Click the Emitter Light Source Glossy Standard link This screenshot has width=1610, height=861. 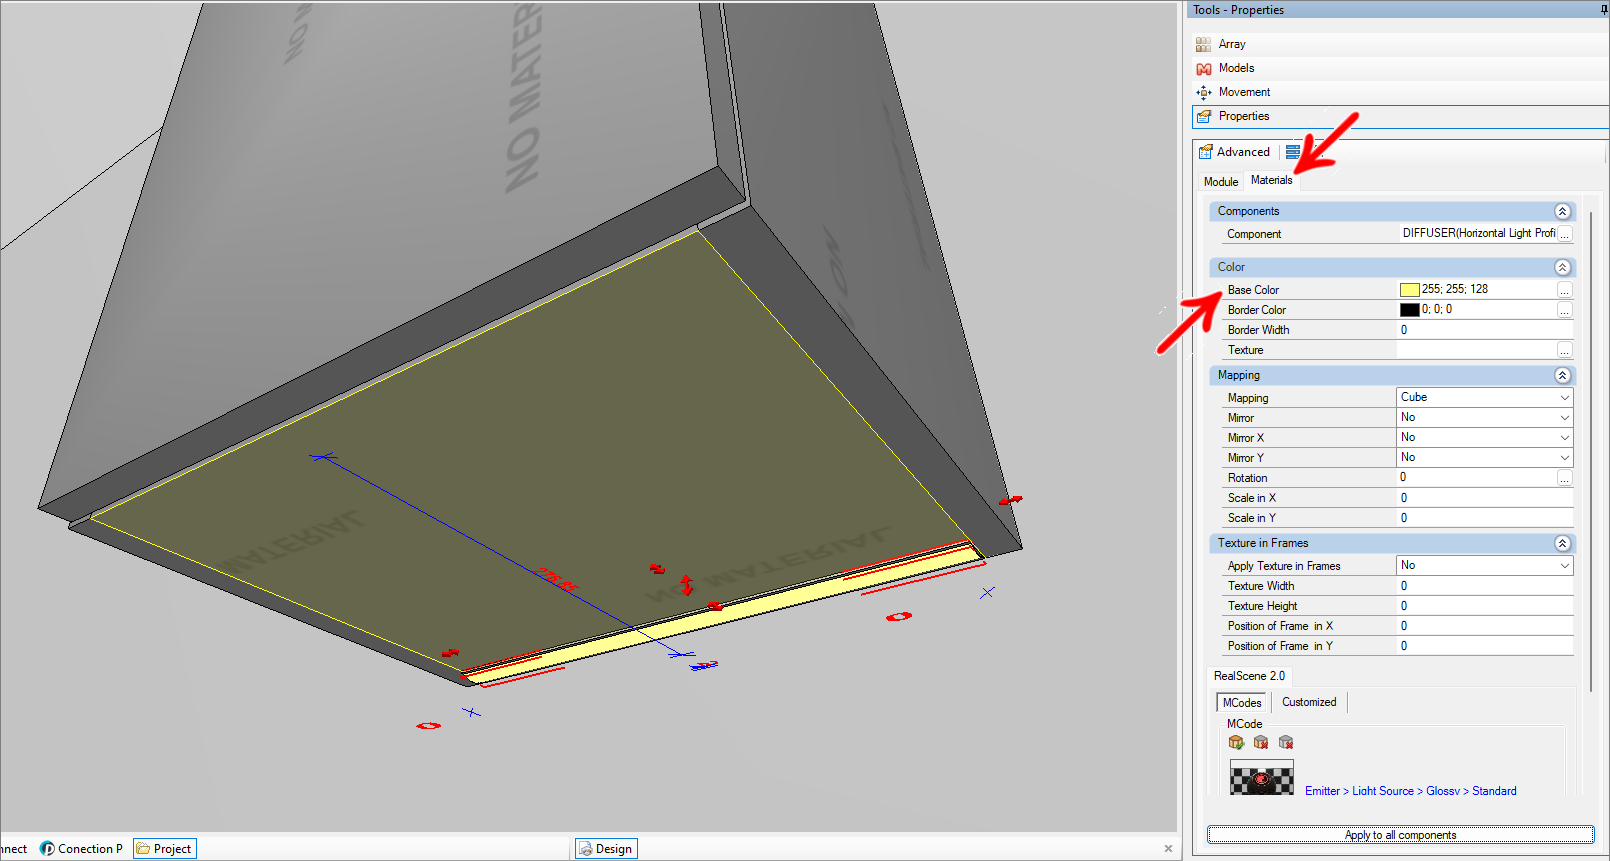pyautogui.click(x=1410, y=791)
